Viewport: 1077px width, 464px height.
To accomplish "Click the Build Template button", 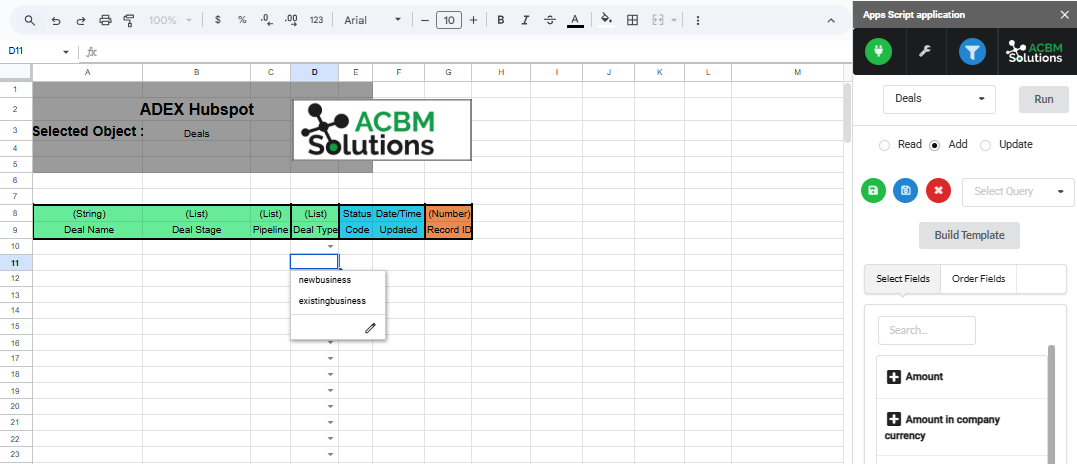I will (969, 235).
